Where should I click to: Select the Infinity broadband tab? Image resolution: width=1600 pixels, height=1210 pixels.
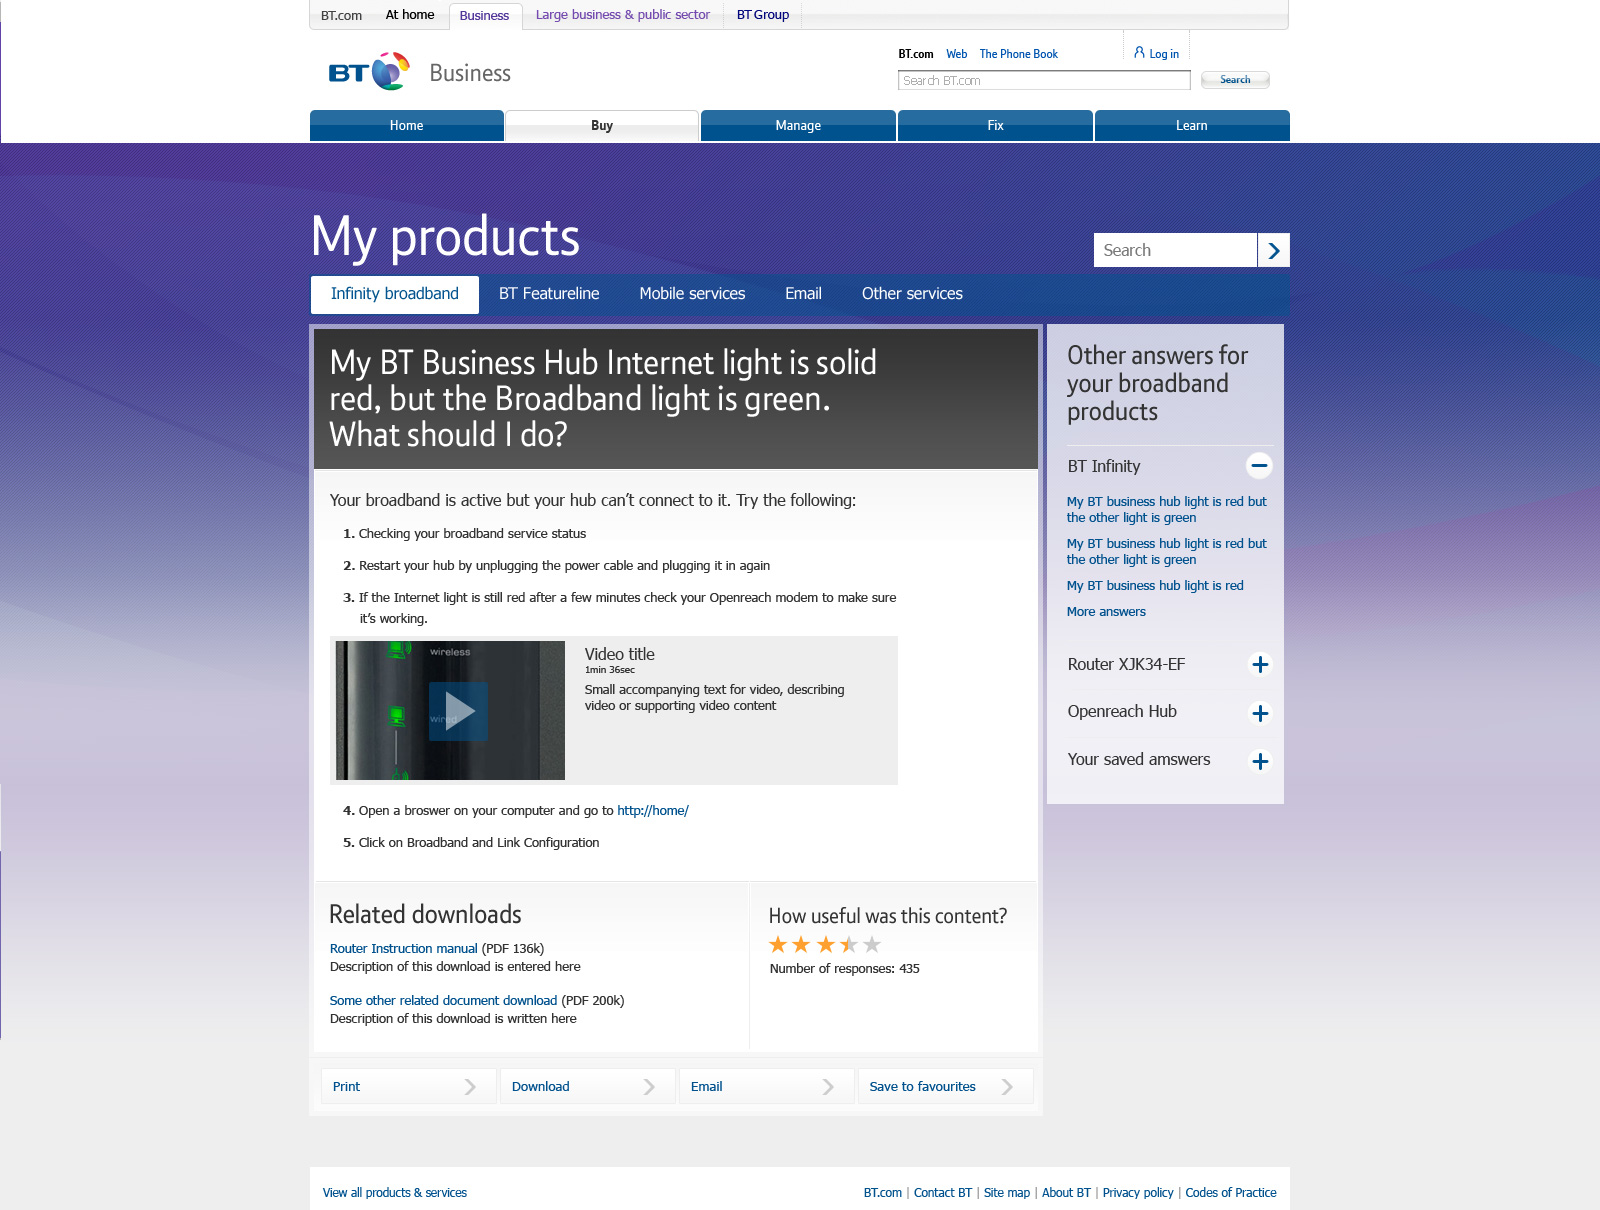[x=395, y=294]
